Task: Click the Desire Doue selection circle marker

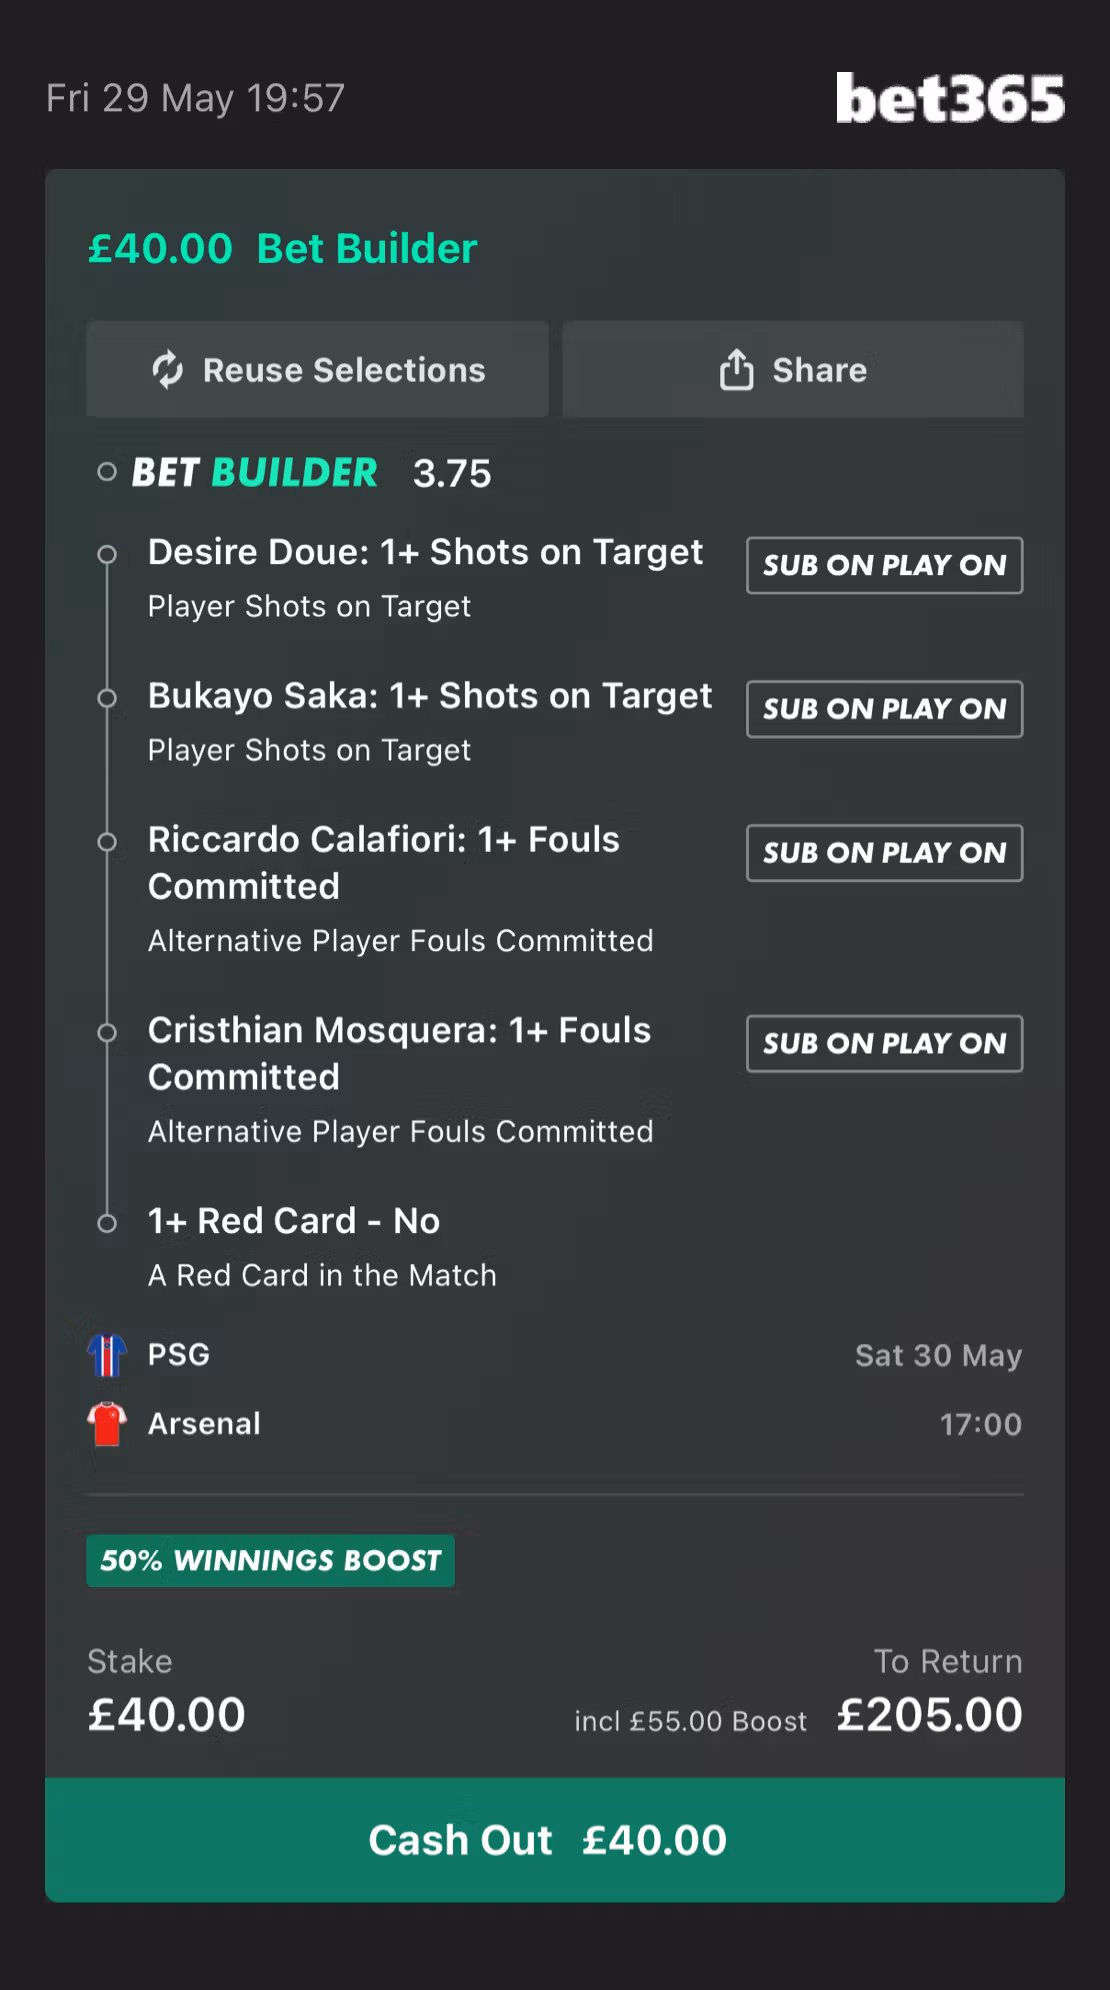Action: point(107,554)
